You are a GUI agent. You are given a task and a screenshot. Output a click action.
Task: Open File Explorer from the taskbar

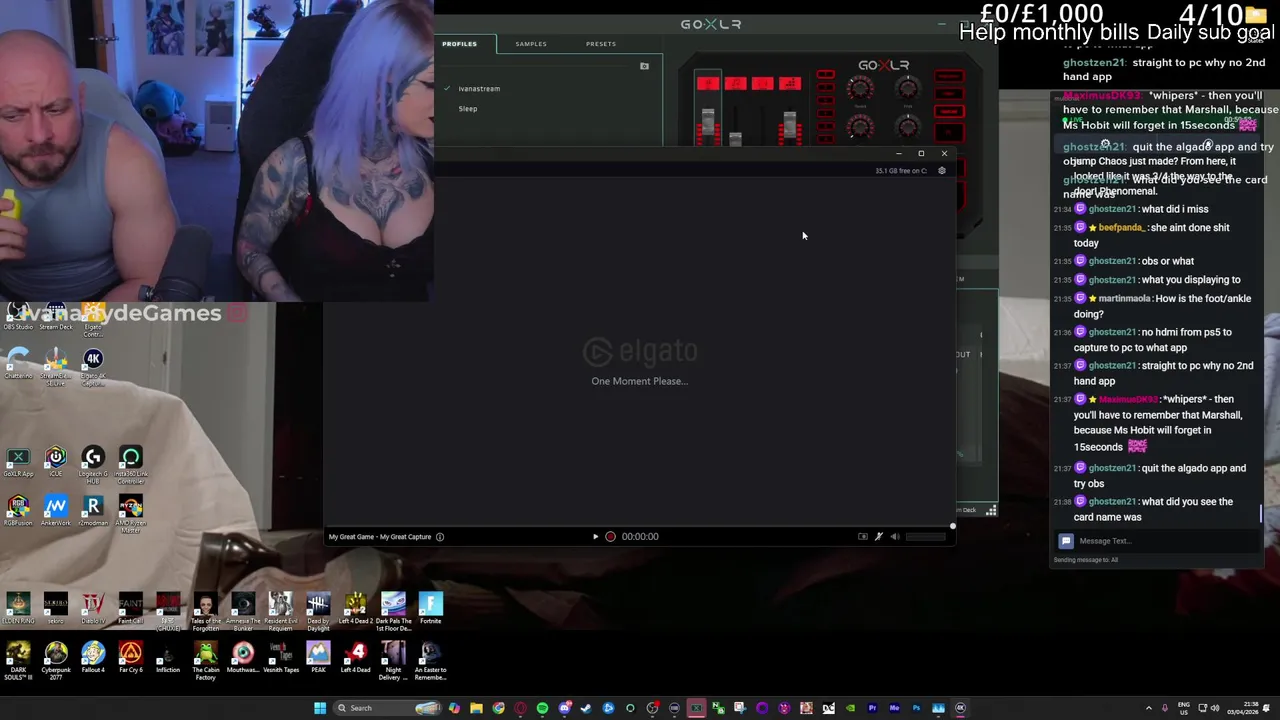476,708
